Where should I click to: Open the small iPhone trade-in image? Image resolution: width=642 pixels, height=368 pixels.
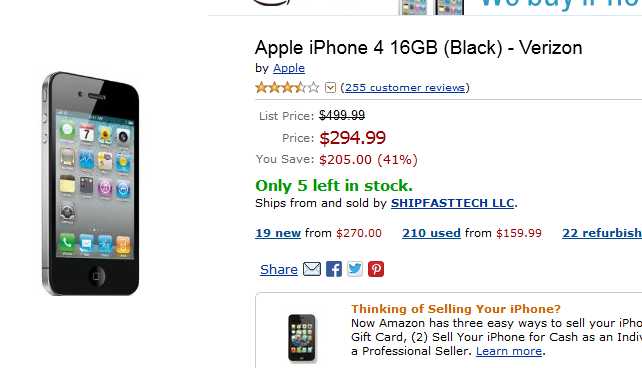302,338
